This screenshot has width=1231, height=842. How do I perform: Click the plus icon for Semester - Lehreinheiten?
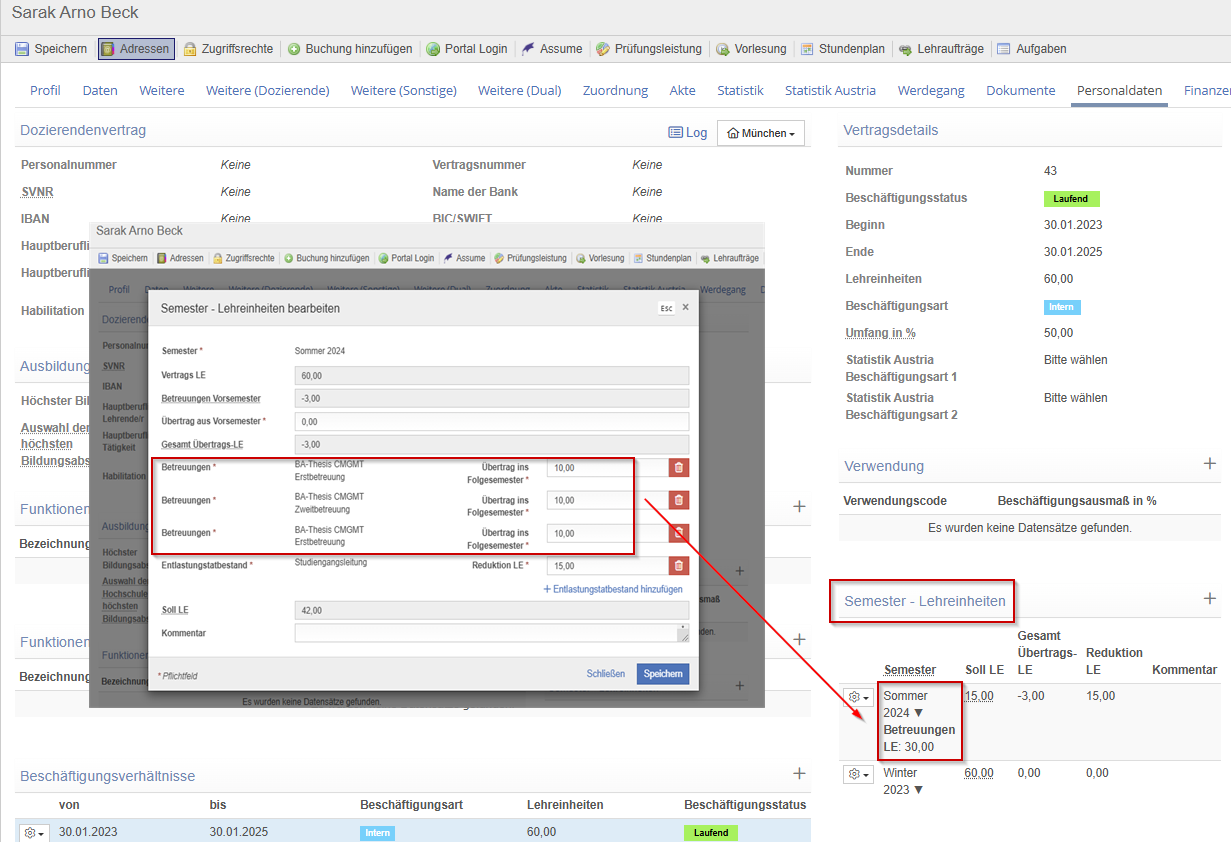click(1209, 599)
